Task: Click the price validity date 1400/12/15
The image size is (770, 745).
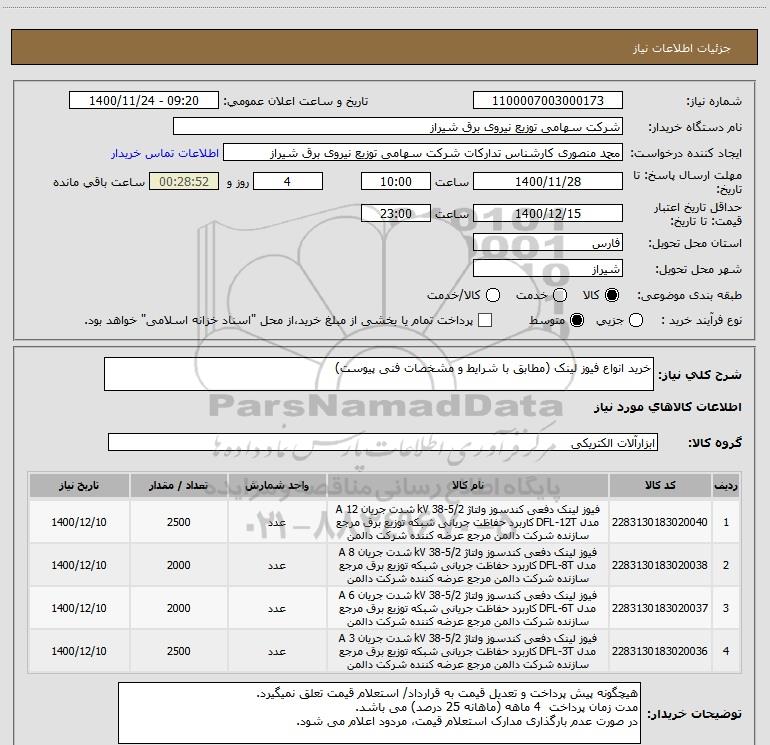Action: pyautogui.click(x=548, y=214)
